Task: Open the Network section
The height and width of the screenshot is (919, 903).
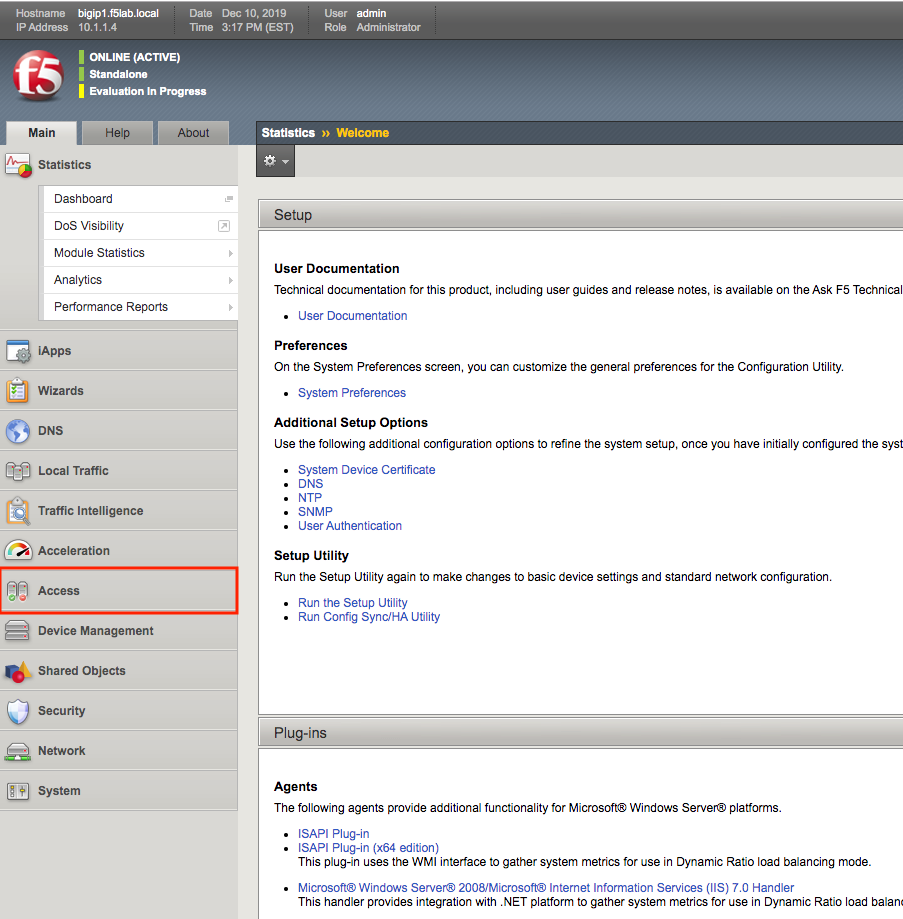Action: coord(119,751)
